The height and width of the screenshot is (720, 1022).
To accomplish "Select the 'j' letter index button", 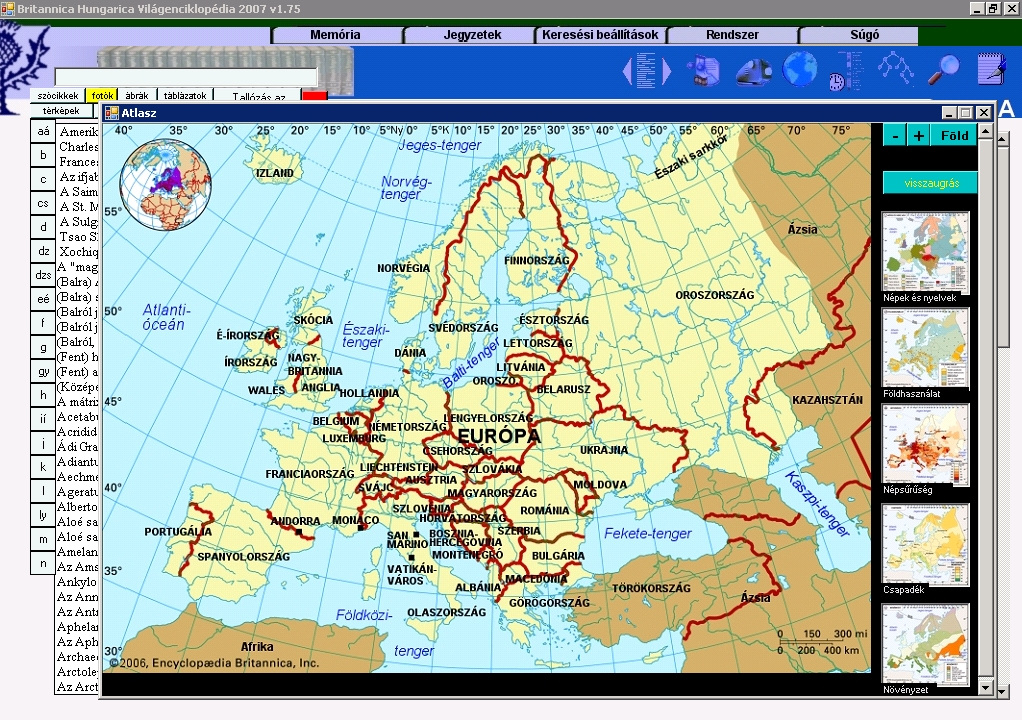I will tap(43, 443).
